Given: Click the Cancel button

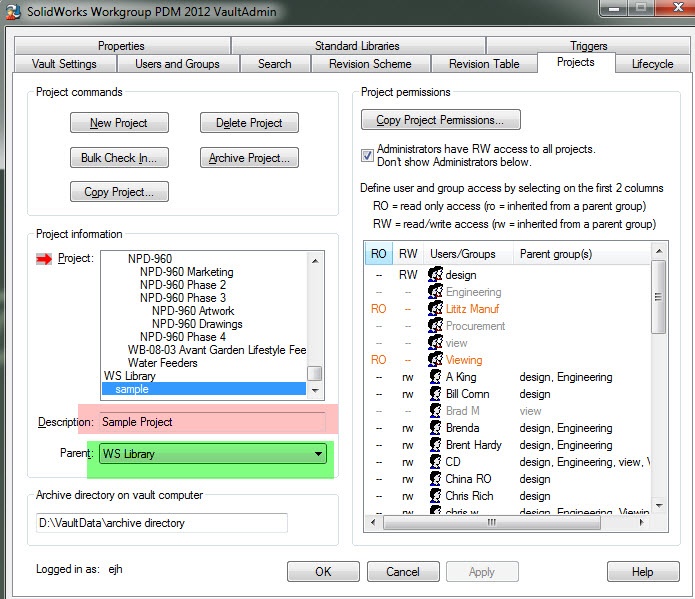Looking at the screenshot, I should point(403,572).
